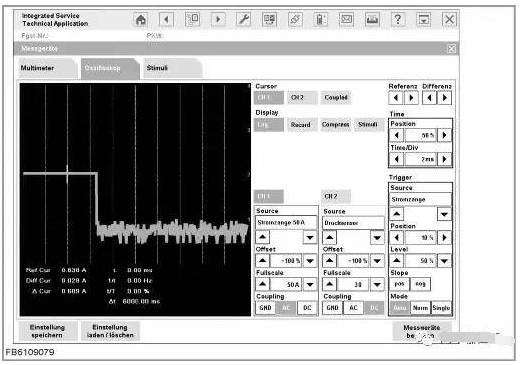Viewport: 520px width, 365px height.
Task: Increase Time/Div with right arrow
Action: click(x=444, y=159)
